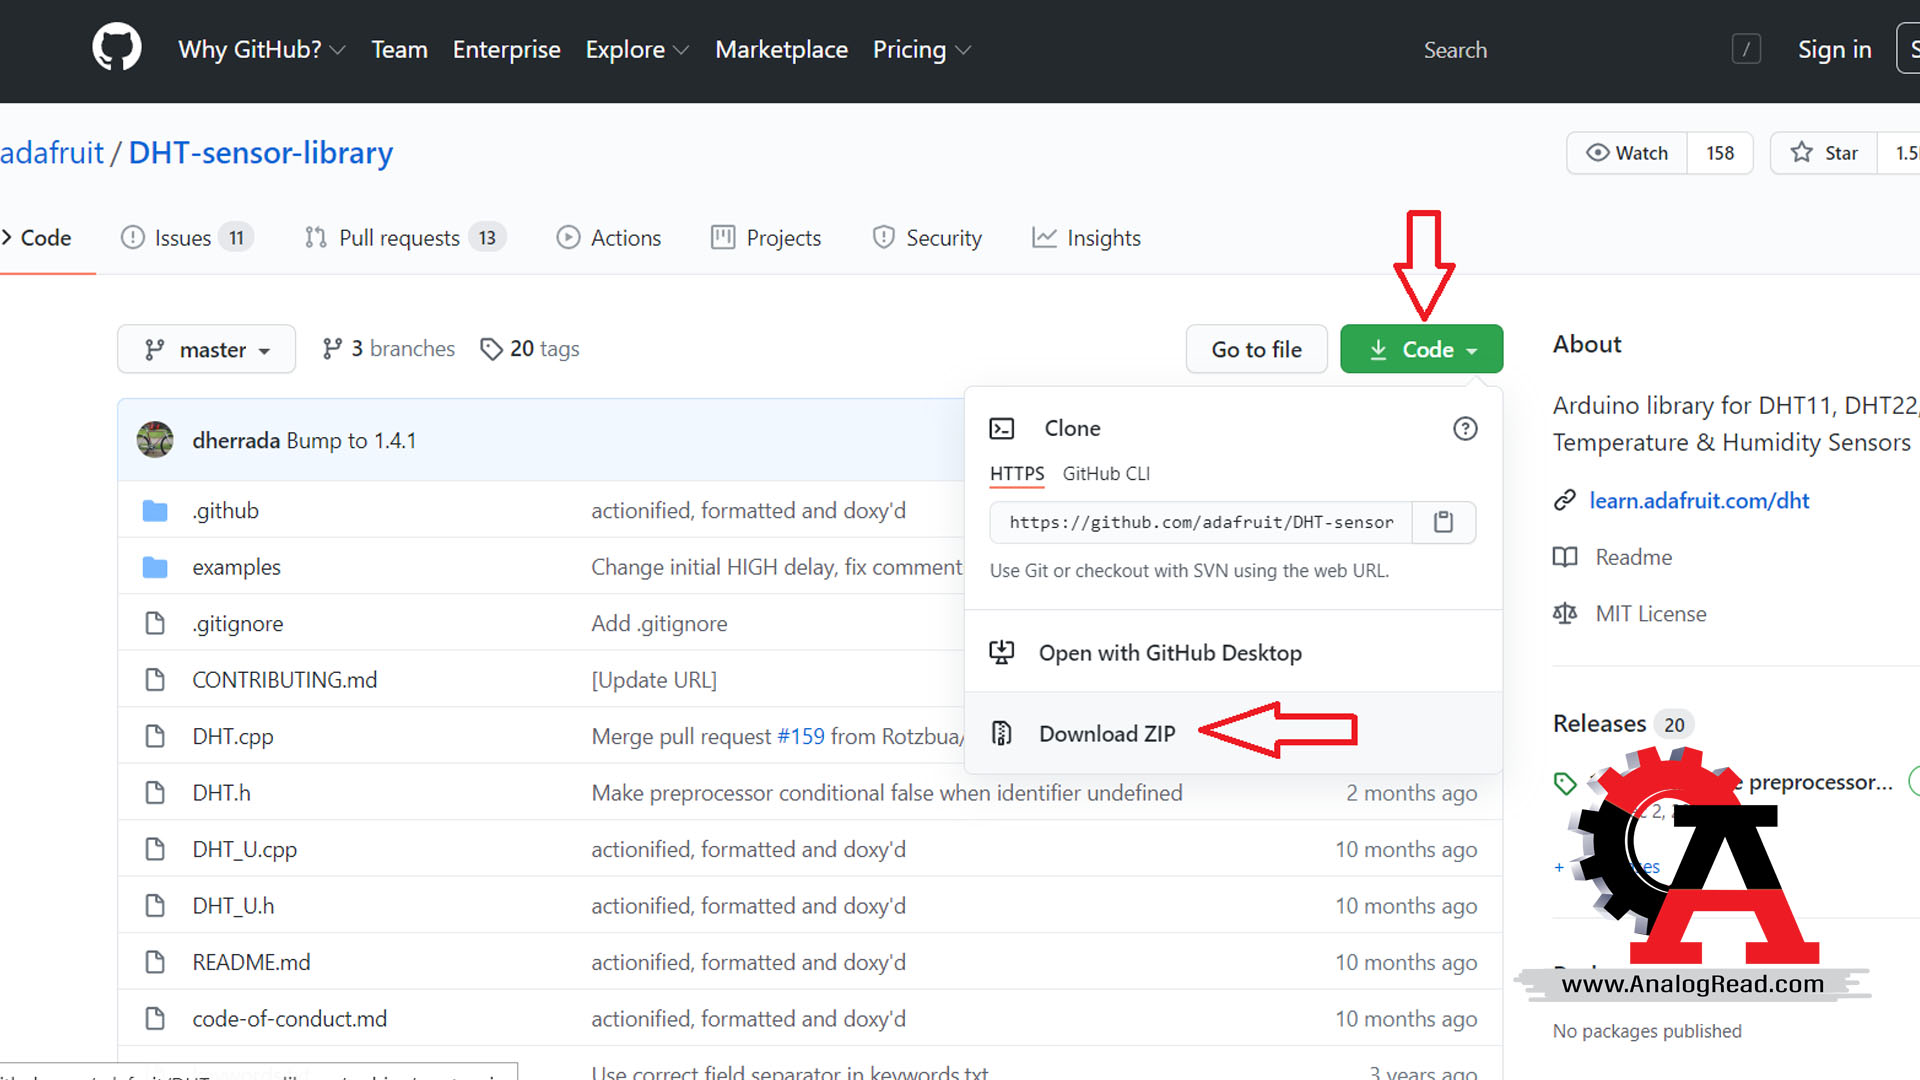Open the clone help question-mark icon
This screenshot has width=1920, height=1080.
pyautogui.click(x=1465, y=429)
